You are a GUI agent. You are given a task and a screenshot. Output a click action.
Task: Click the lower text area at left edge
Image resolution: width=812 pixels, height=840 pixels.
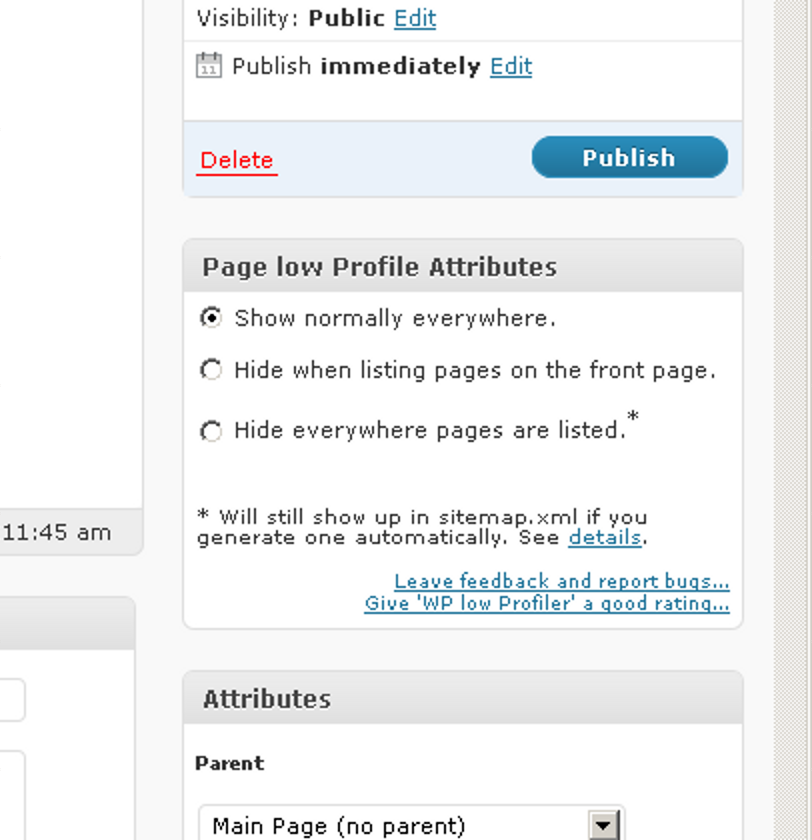(x=12, y=796)
